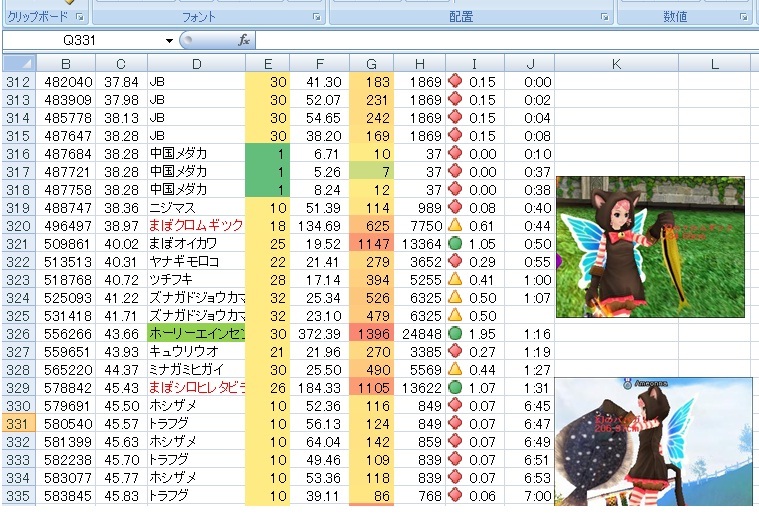Click the red diamond icon in row 312
The height and width of the screenshot is (519, 759).
455,80
